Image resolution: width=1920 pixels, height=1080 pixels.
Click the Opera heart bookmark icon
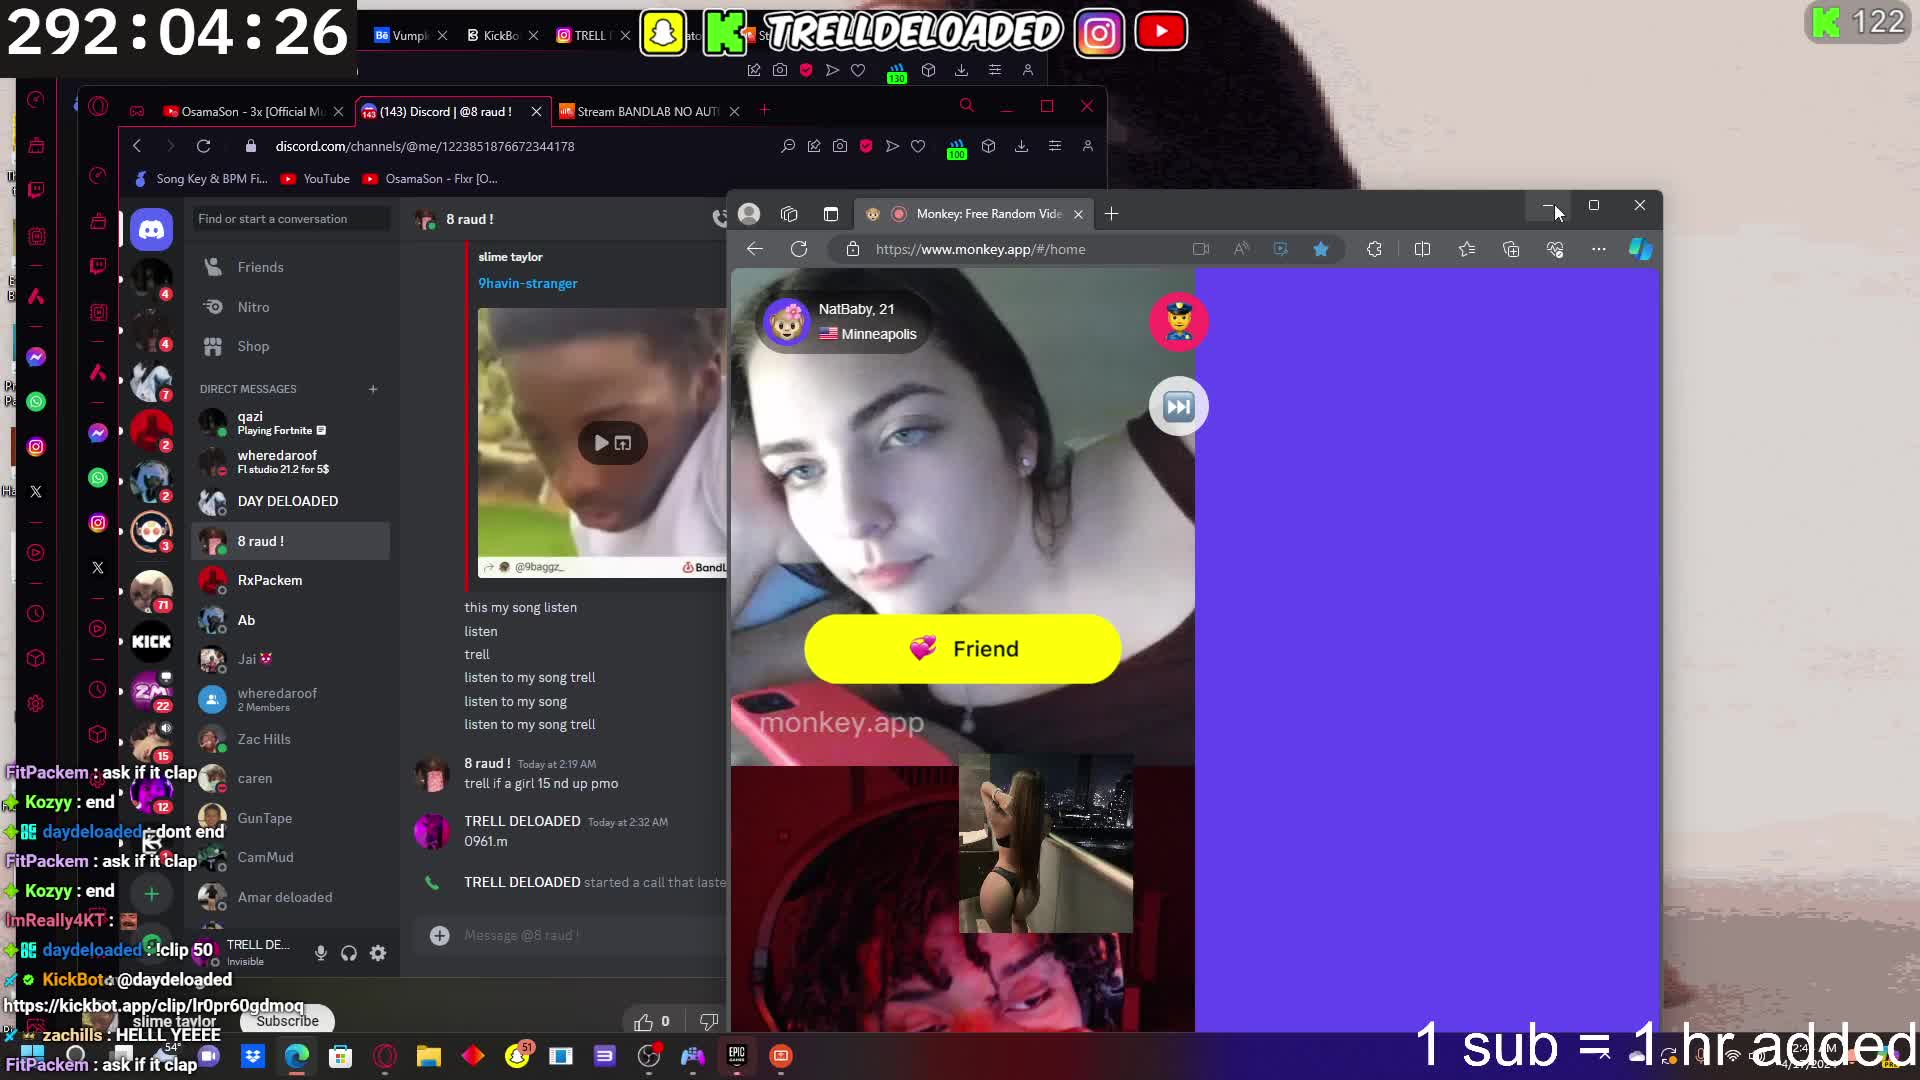918,146
